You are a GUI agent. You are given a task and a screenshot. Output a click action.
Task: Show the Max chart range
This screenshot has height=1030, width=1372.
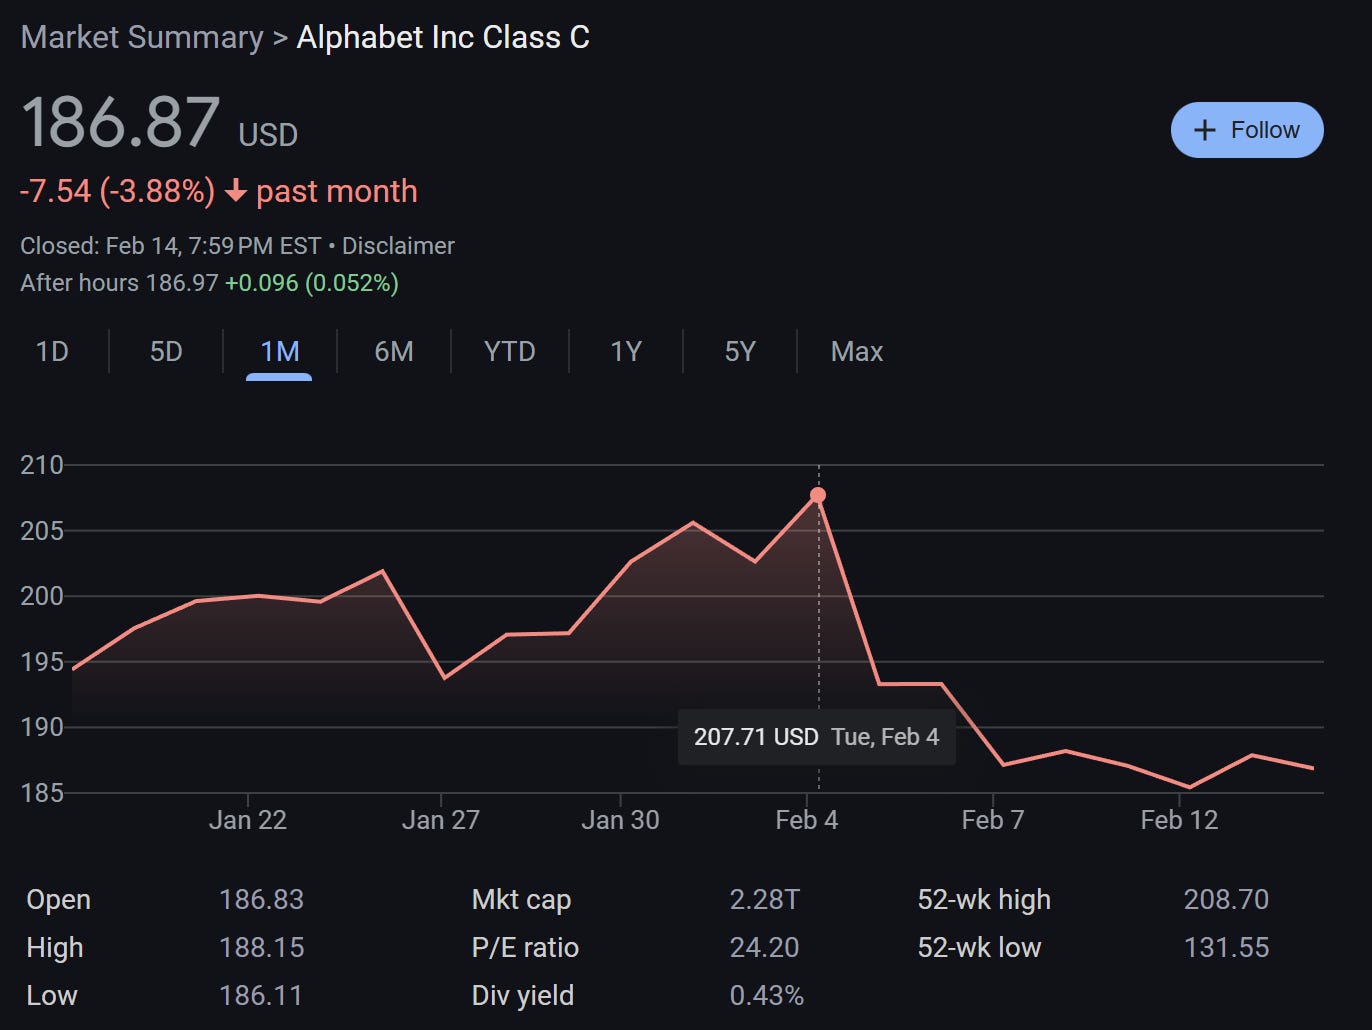point(857,352)
